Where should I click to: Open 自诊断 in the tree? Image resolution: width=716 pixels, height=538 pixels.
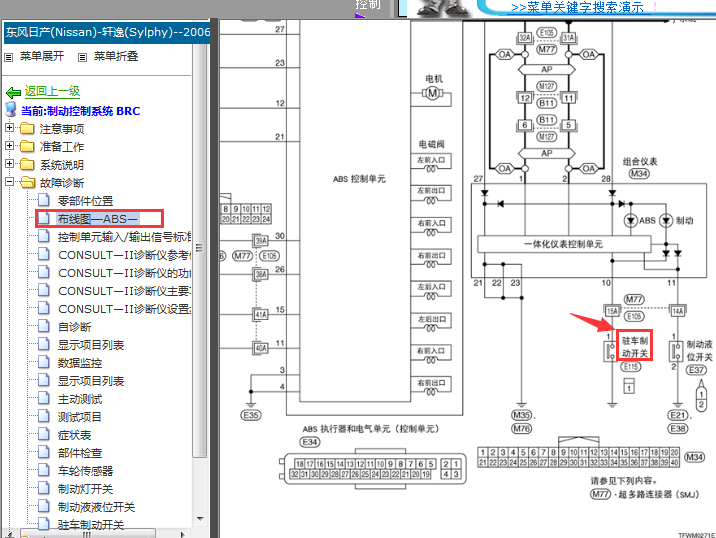(74, 327)
